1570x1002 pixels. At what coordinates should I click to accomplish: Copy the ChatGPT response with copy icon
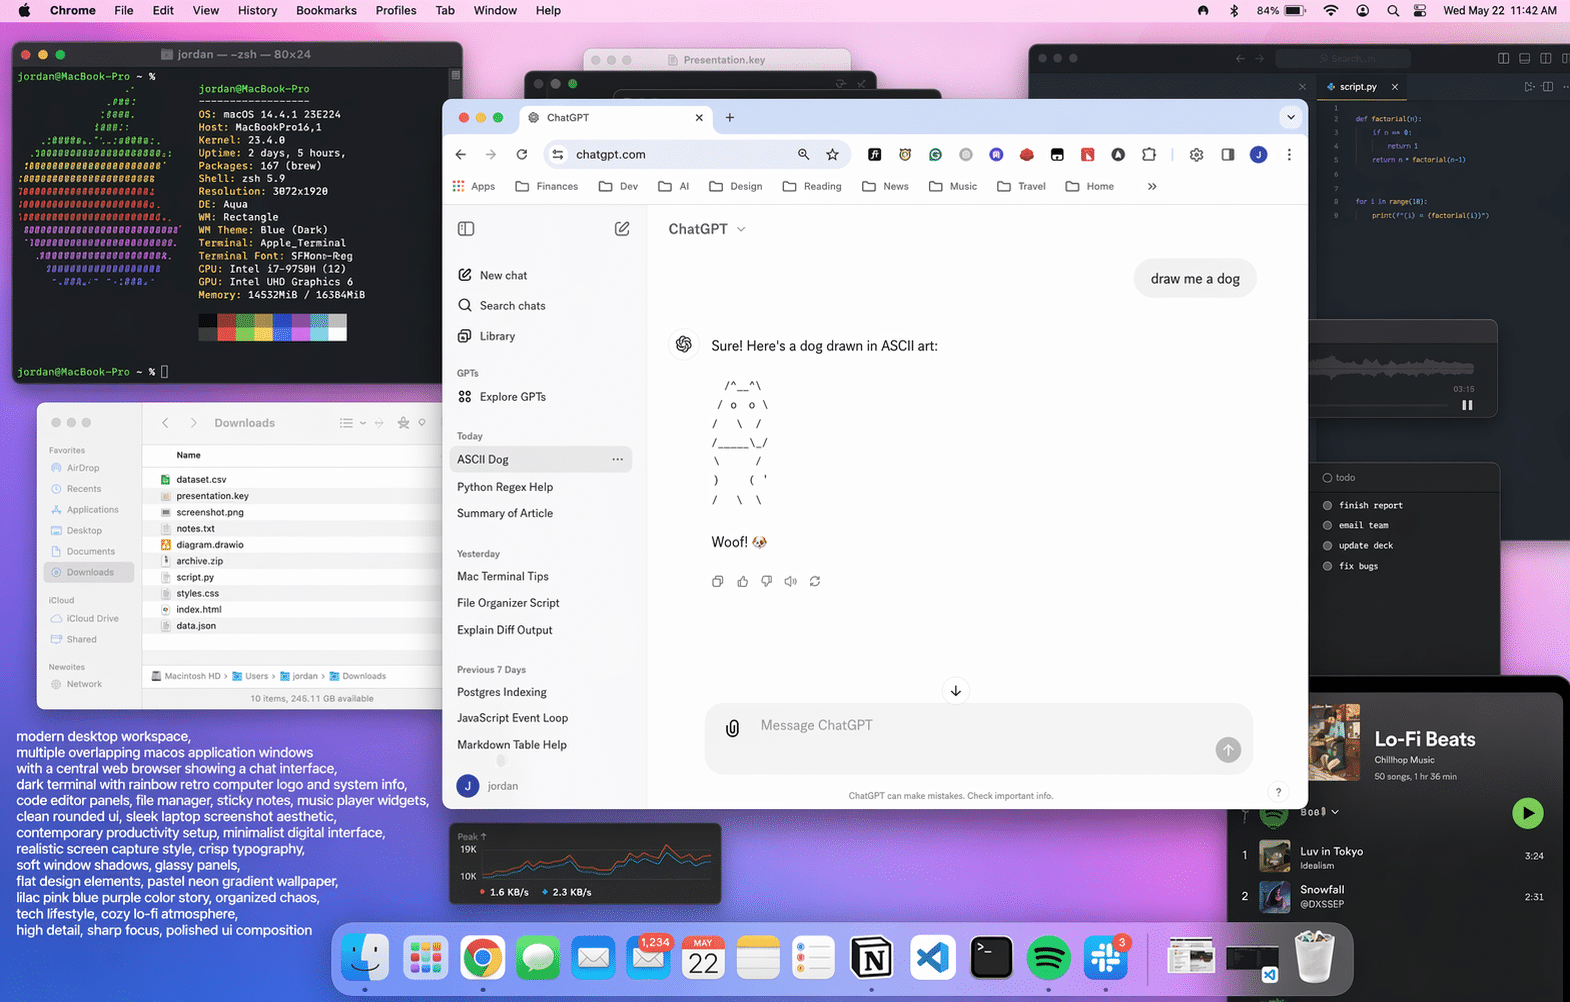[717, 581]
